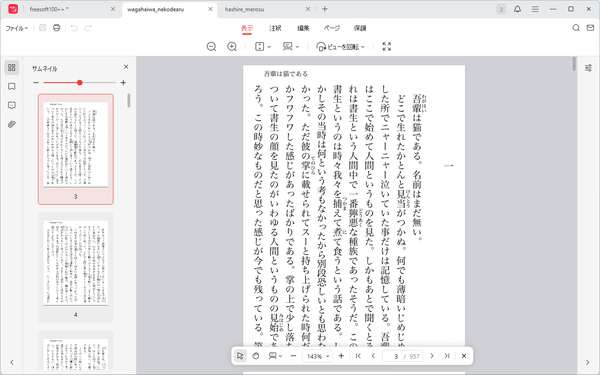Viewport: 600px width, 375px height.
Task: Close the wagahaiwa_nekodearu tab
Action: pyautogui.click(x=210, y=9)
